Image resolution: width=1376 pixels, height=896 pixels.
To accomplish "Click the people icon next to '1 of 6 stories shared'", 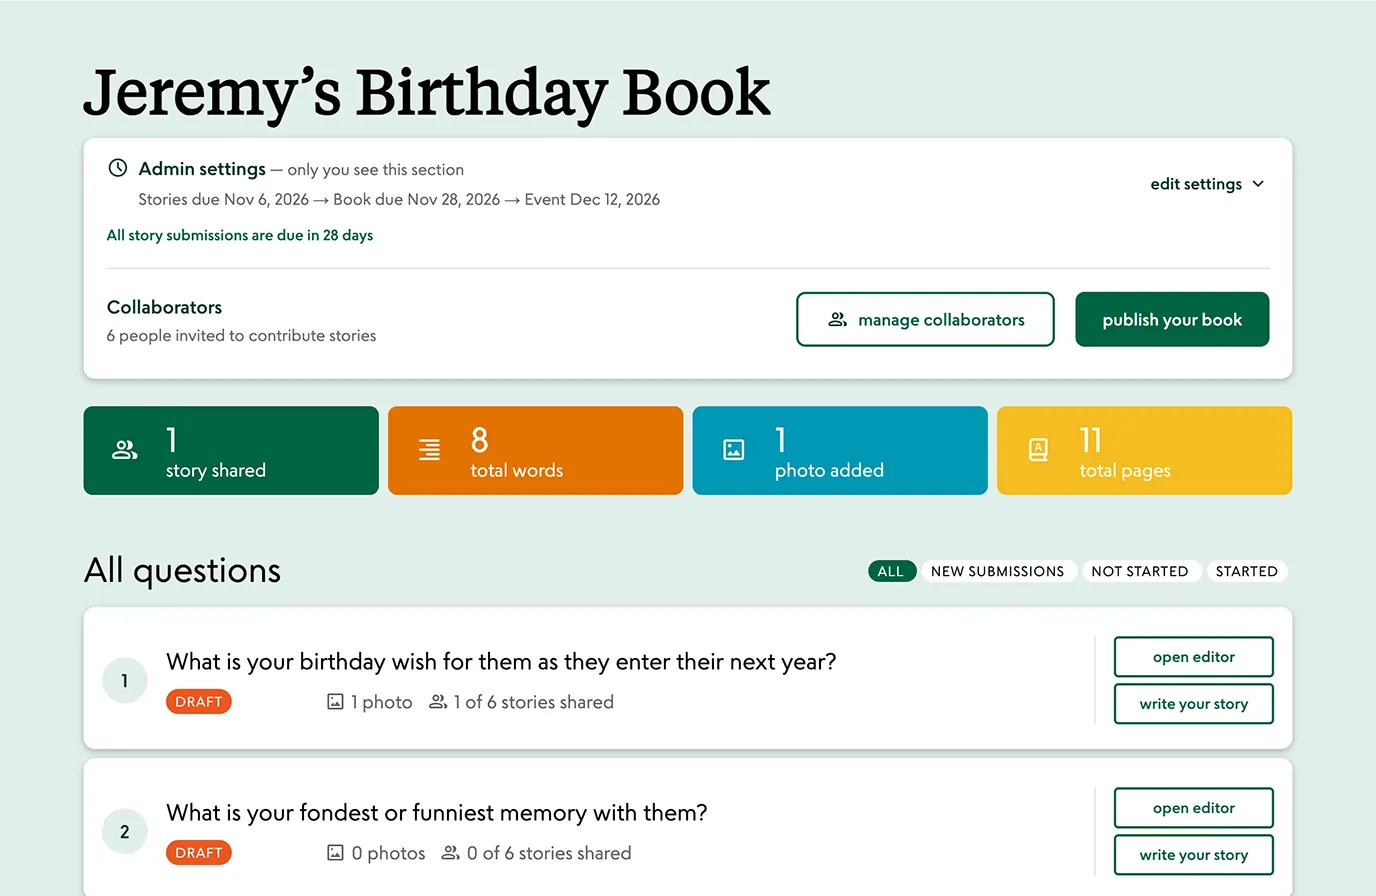I will tap(438, 702).
